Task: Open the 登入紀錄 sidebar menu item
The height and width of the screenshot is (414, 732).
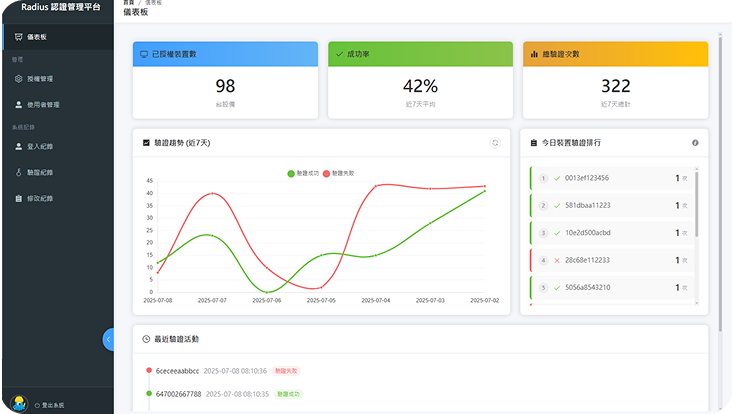Action: click(40, 146)
